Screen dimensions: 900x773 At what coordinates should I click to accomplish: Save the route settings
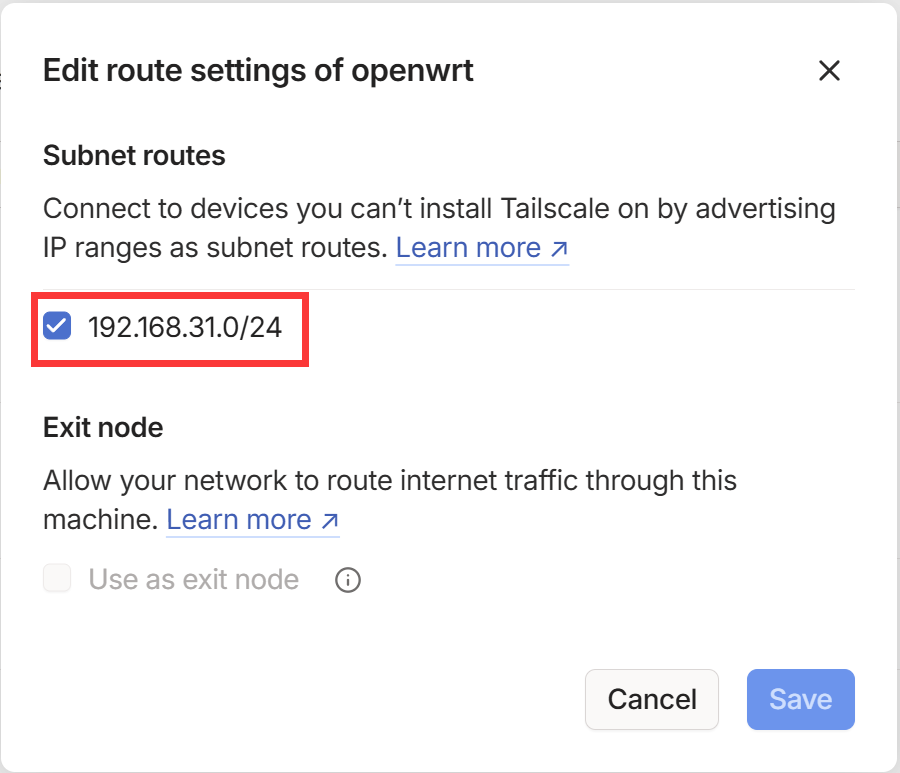(800, 699)
